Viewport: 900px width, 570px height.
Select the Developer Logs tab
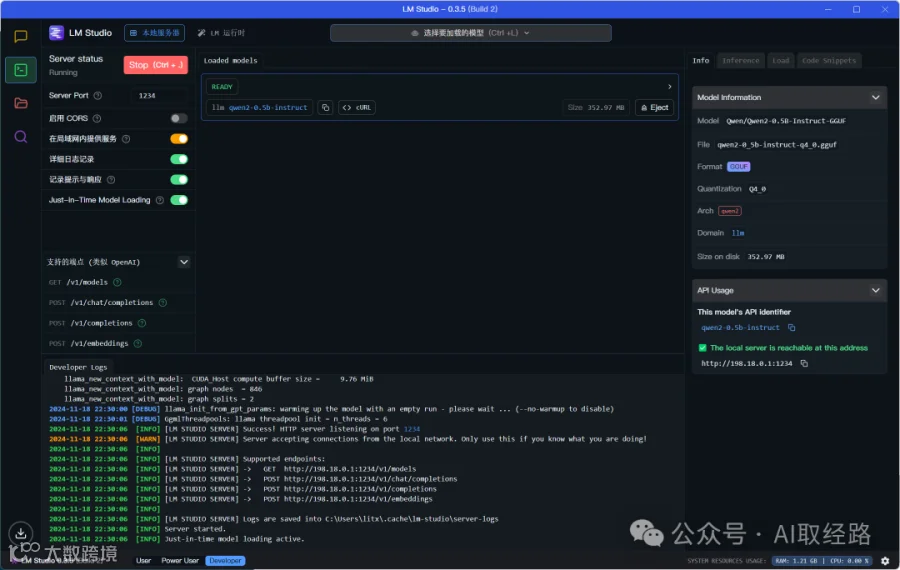point(78,367)
